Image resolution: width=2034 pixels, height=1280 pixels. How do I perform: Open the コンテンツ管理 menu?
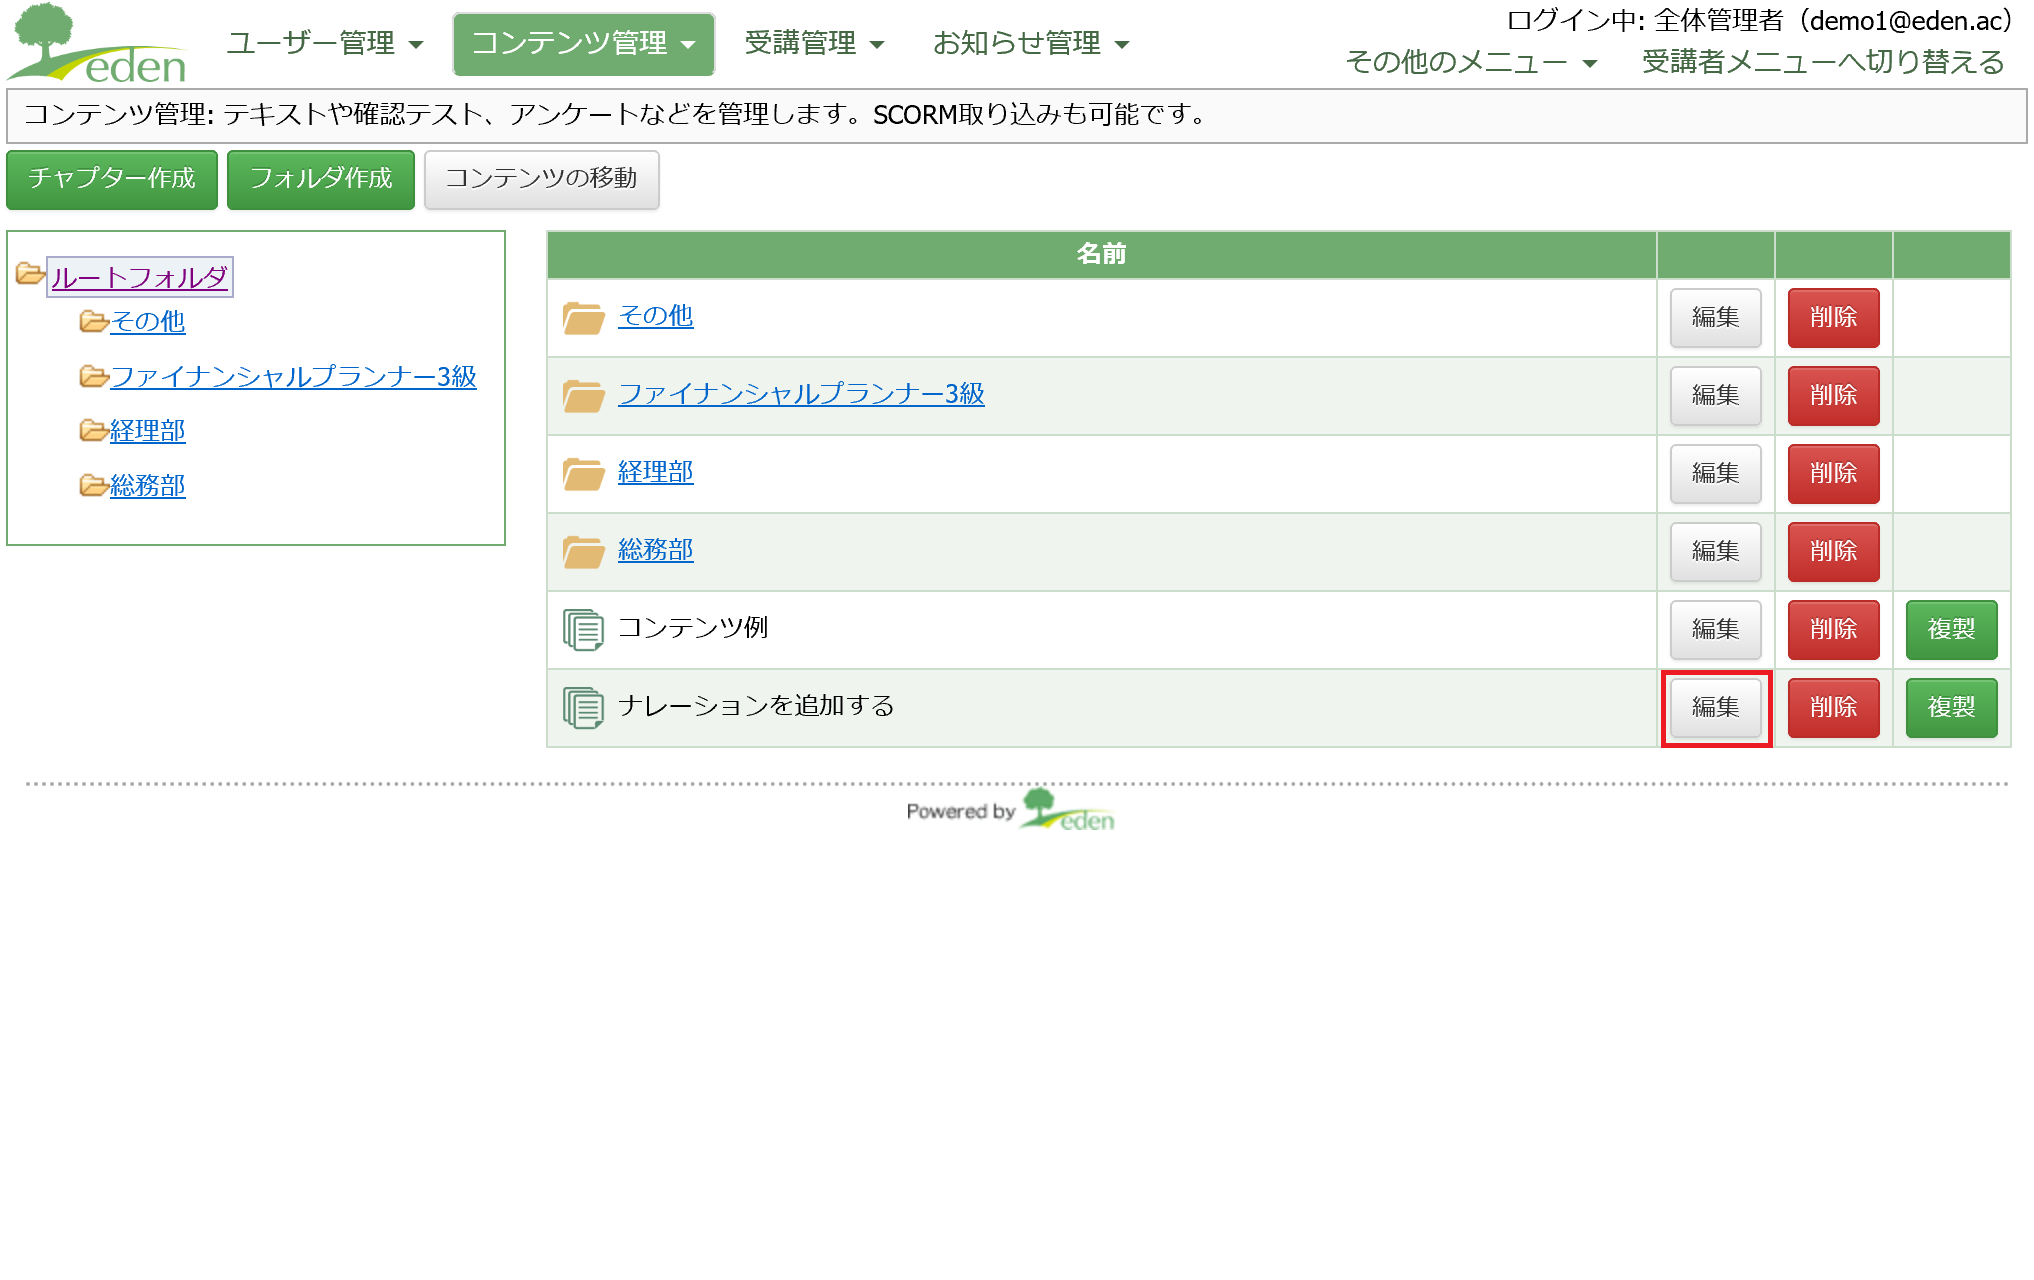tap(583, 44)
